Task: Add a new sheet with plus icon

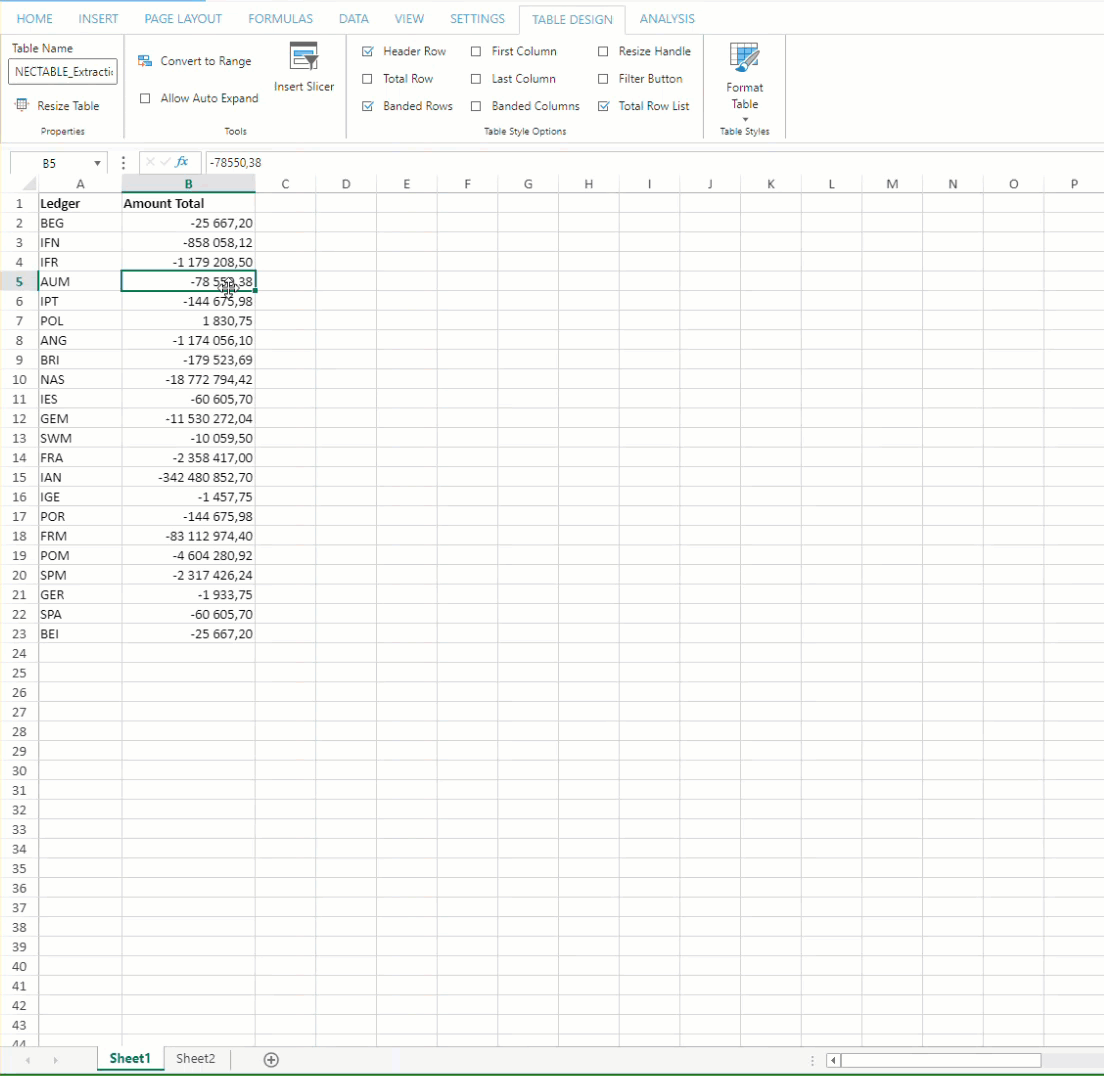Action: click(x=270, y=1060)
